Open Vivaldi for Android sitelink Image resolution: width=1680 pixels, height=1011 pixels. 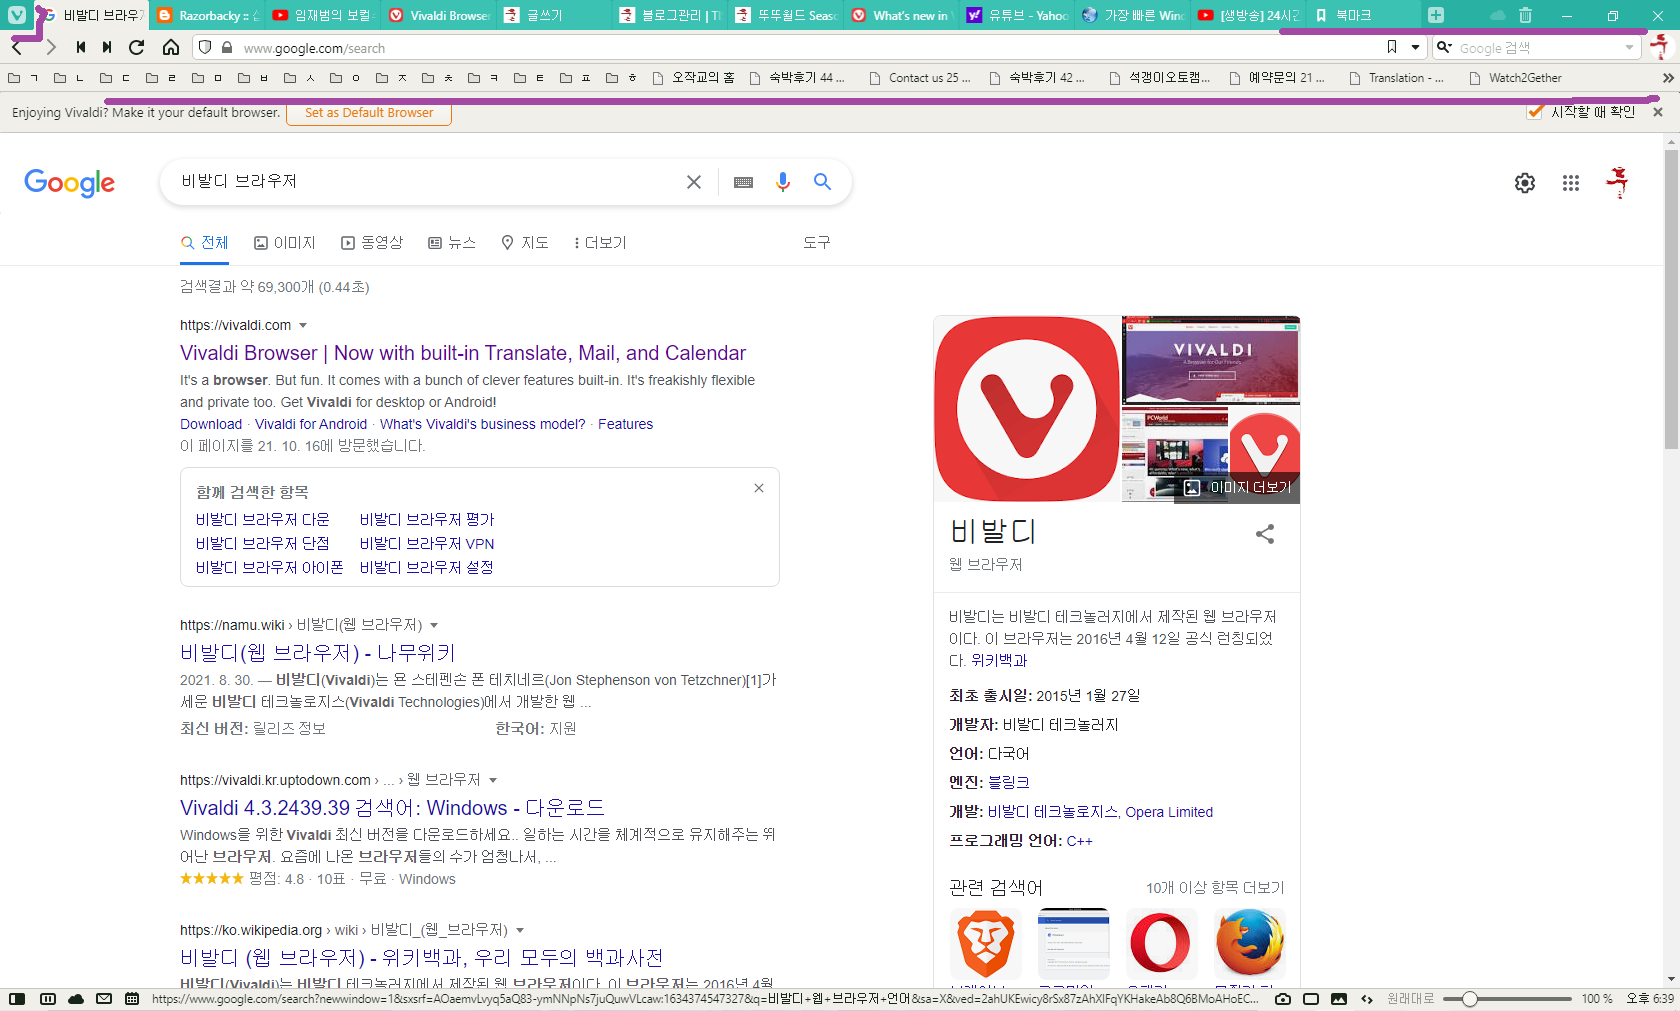click(x=311, y=424)
